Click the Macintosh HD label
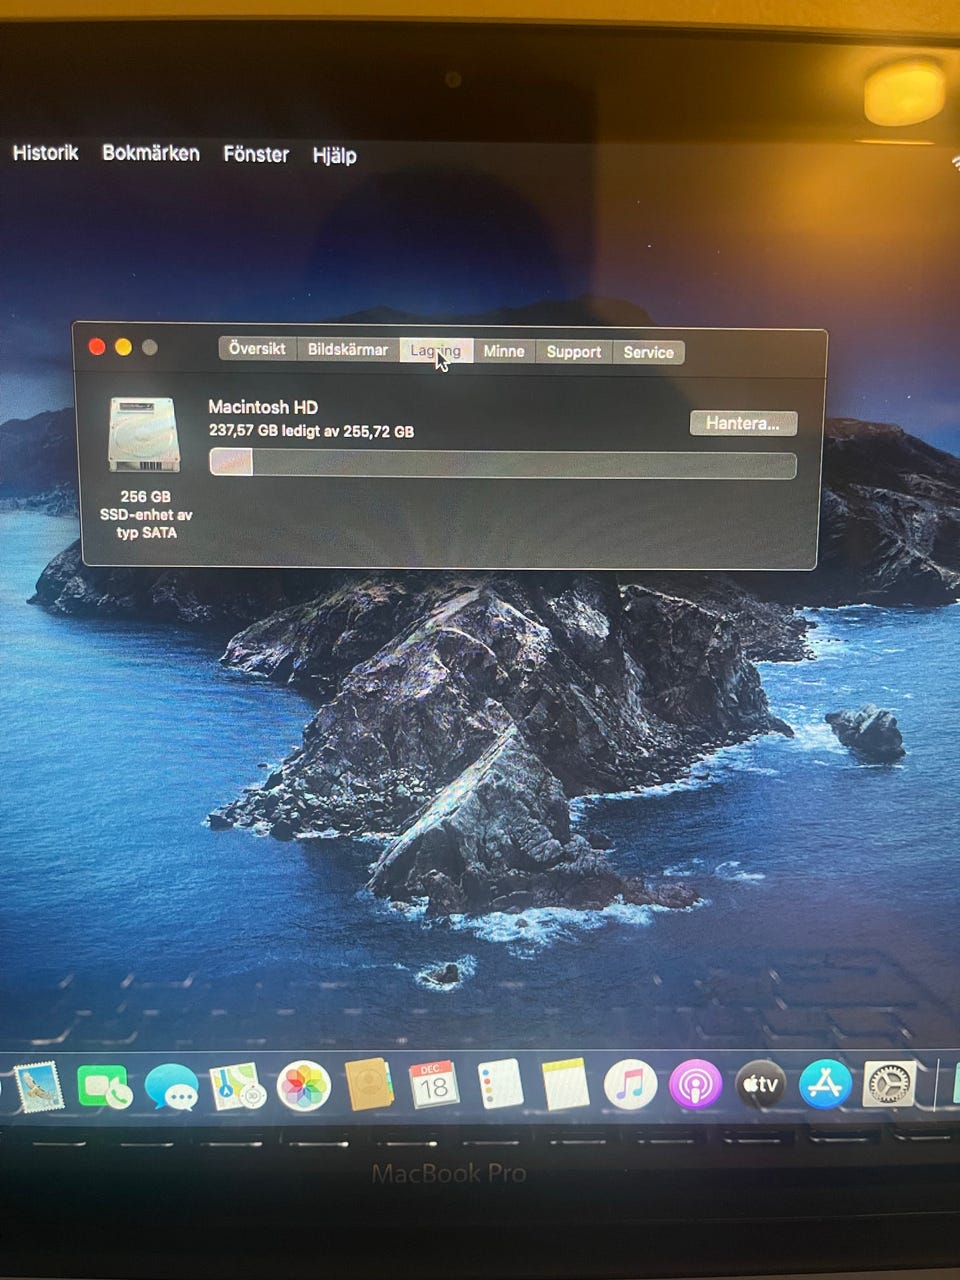Viewport: 960px width, 1280px height. 263,407
